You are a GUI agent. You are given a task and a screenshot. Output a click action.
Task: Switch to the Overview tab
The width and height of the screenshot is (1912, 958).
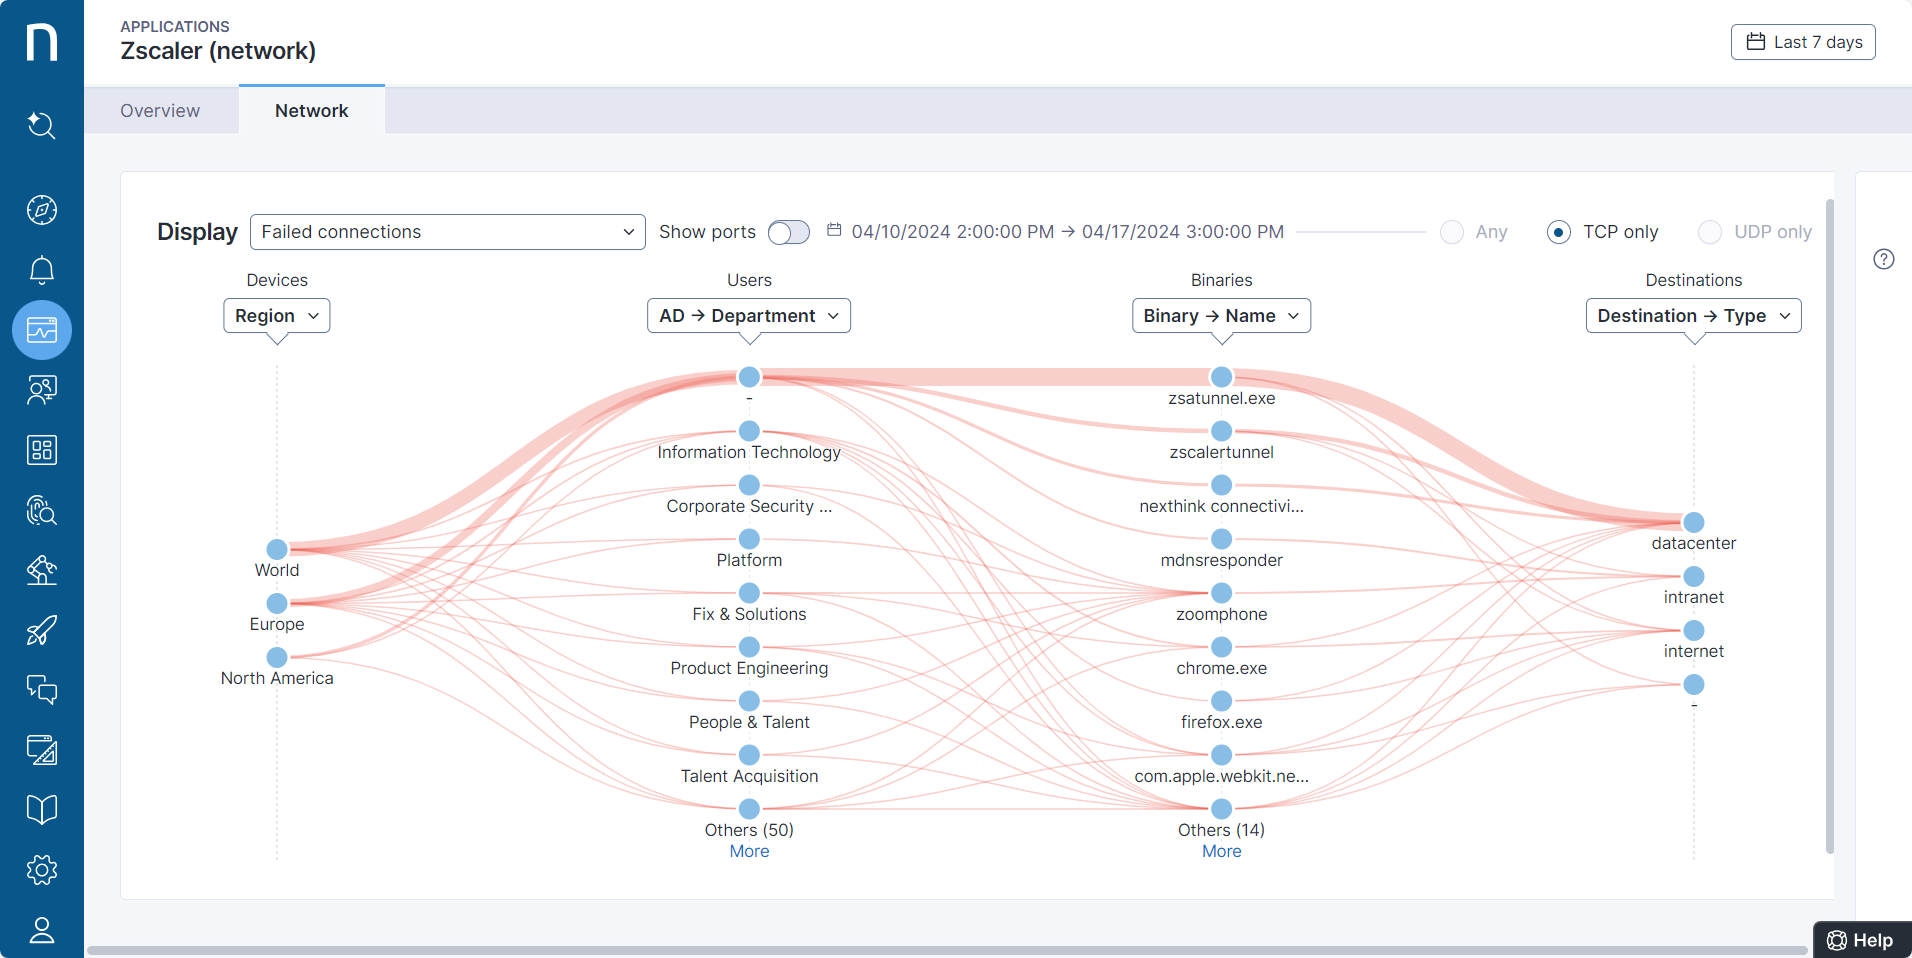[x=159, y=110]
